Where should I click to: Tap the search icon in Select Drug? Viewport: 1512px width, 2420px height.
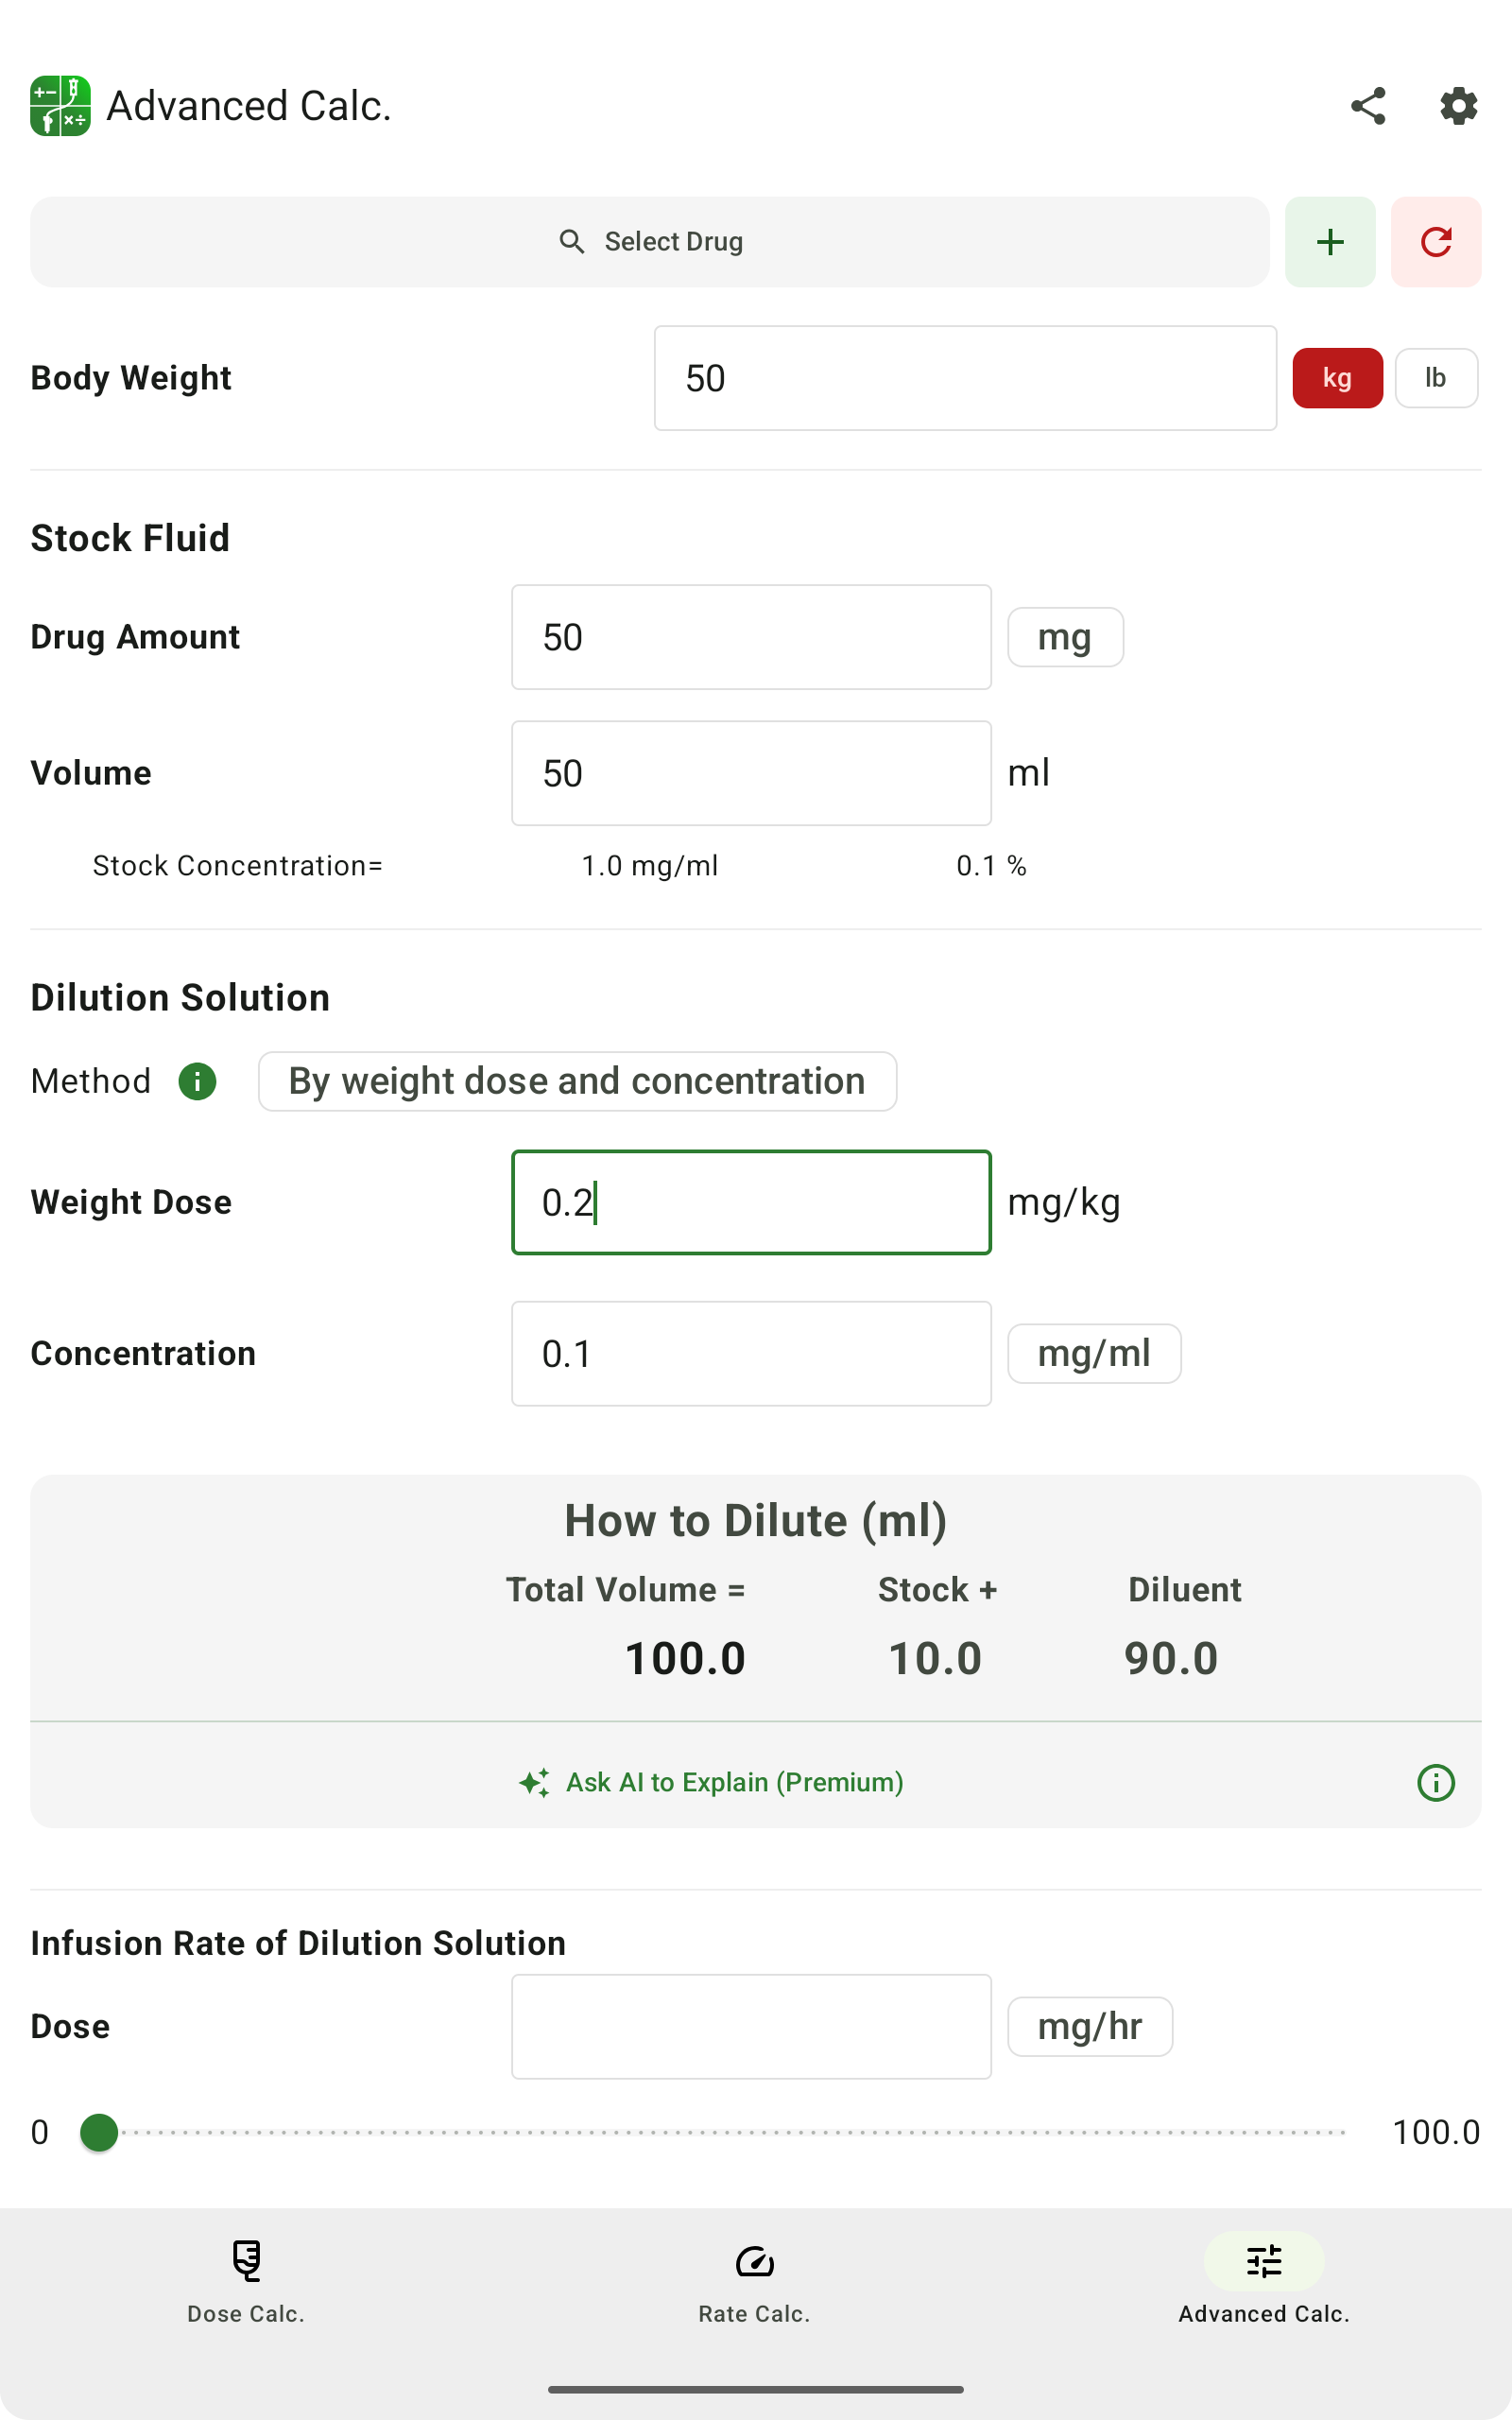[572, 242]
